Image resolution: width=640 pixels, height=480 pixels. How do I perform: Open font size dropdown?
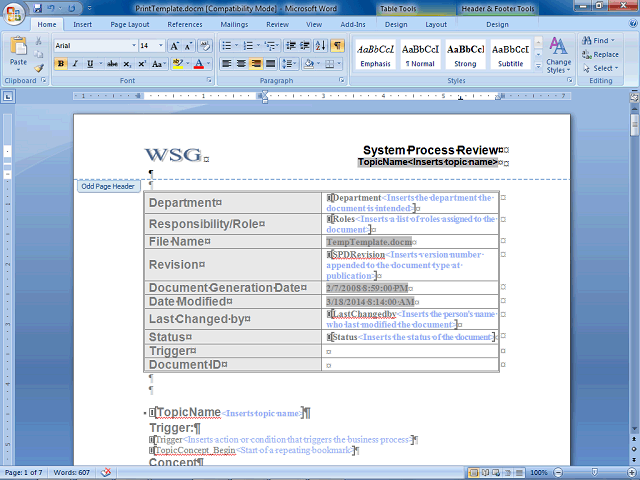161,46
